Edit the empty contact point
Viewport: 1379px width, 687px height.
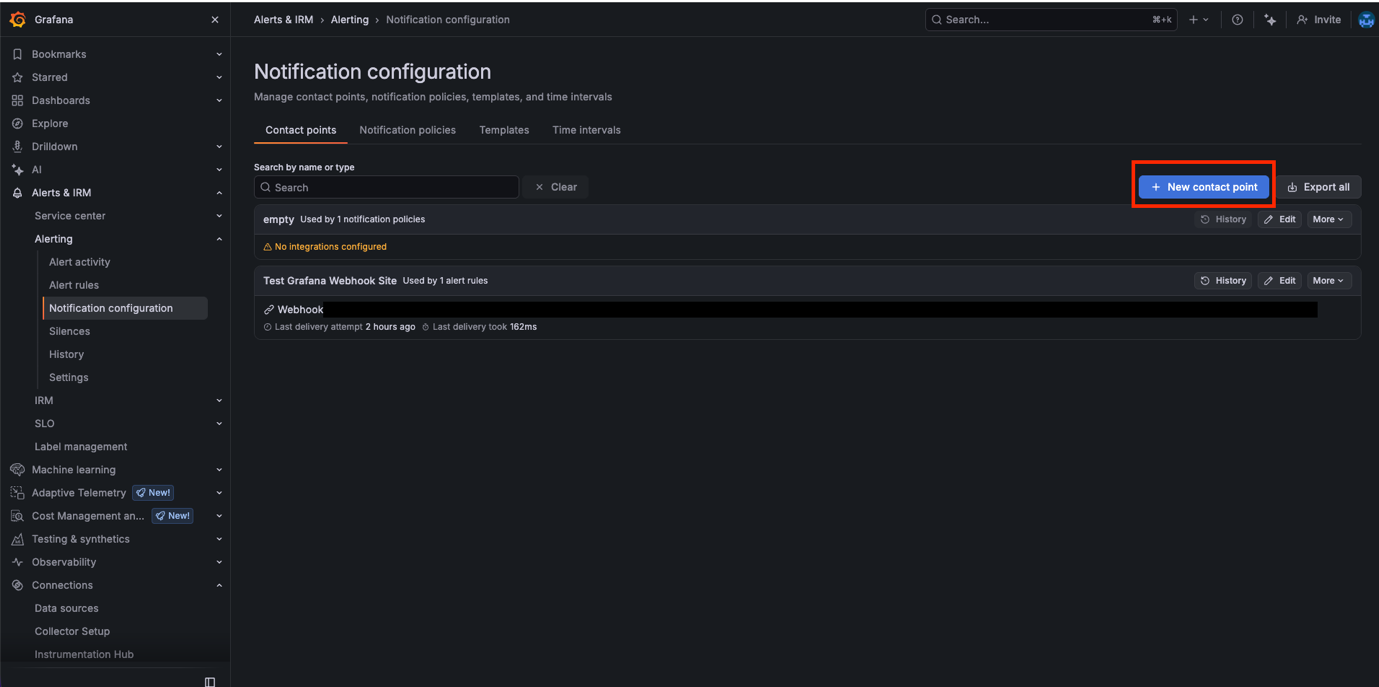tap(1279, 219)
